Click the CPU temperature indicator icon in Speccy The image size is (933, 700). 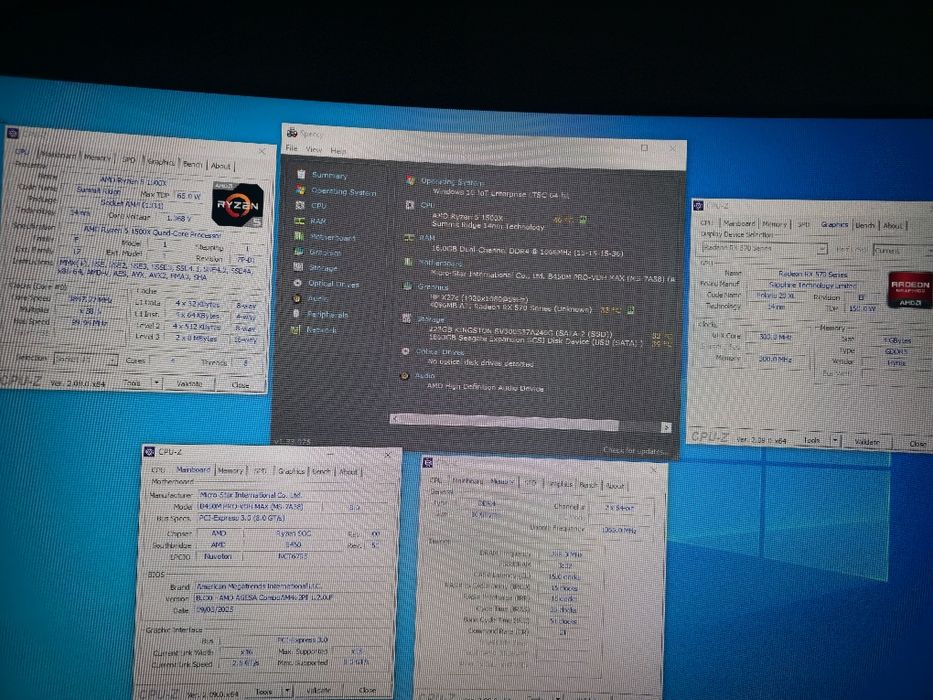click(x=583, y=220)
